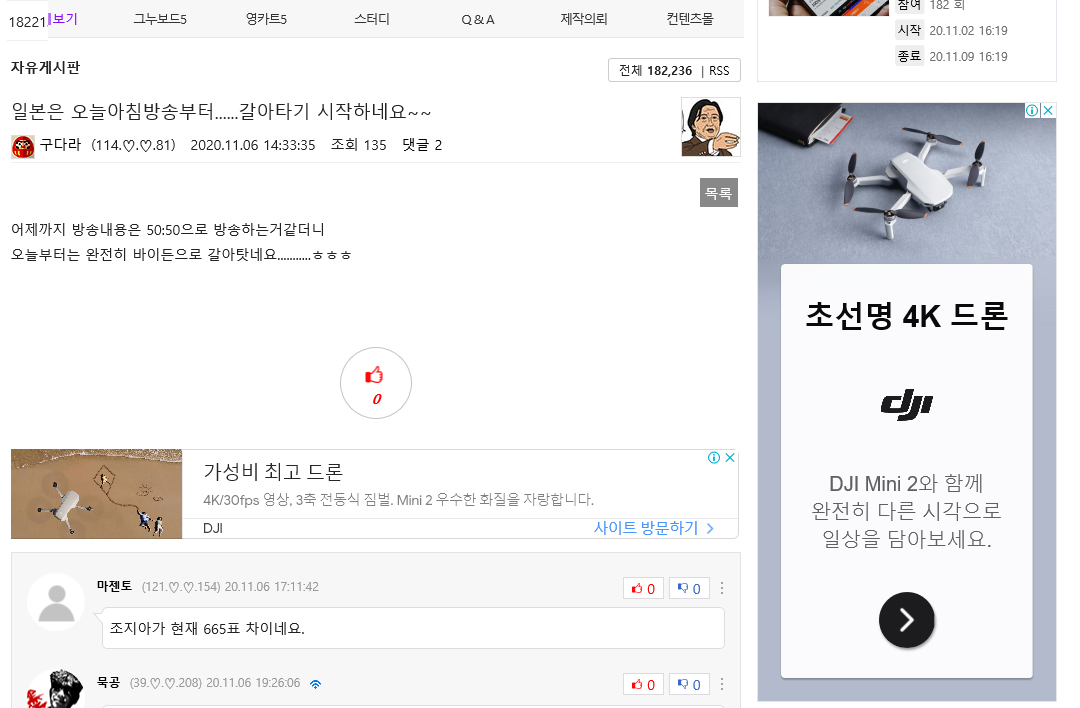
Task: Click commenter name 묵공
Action: point(108,683)
